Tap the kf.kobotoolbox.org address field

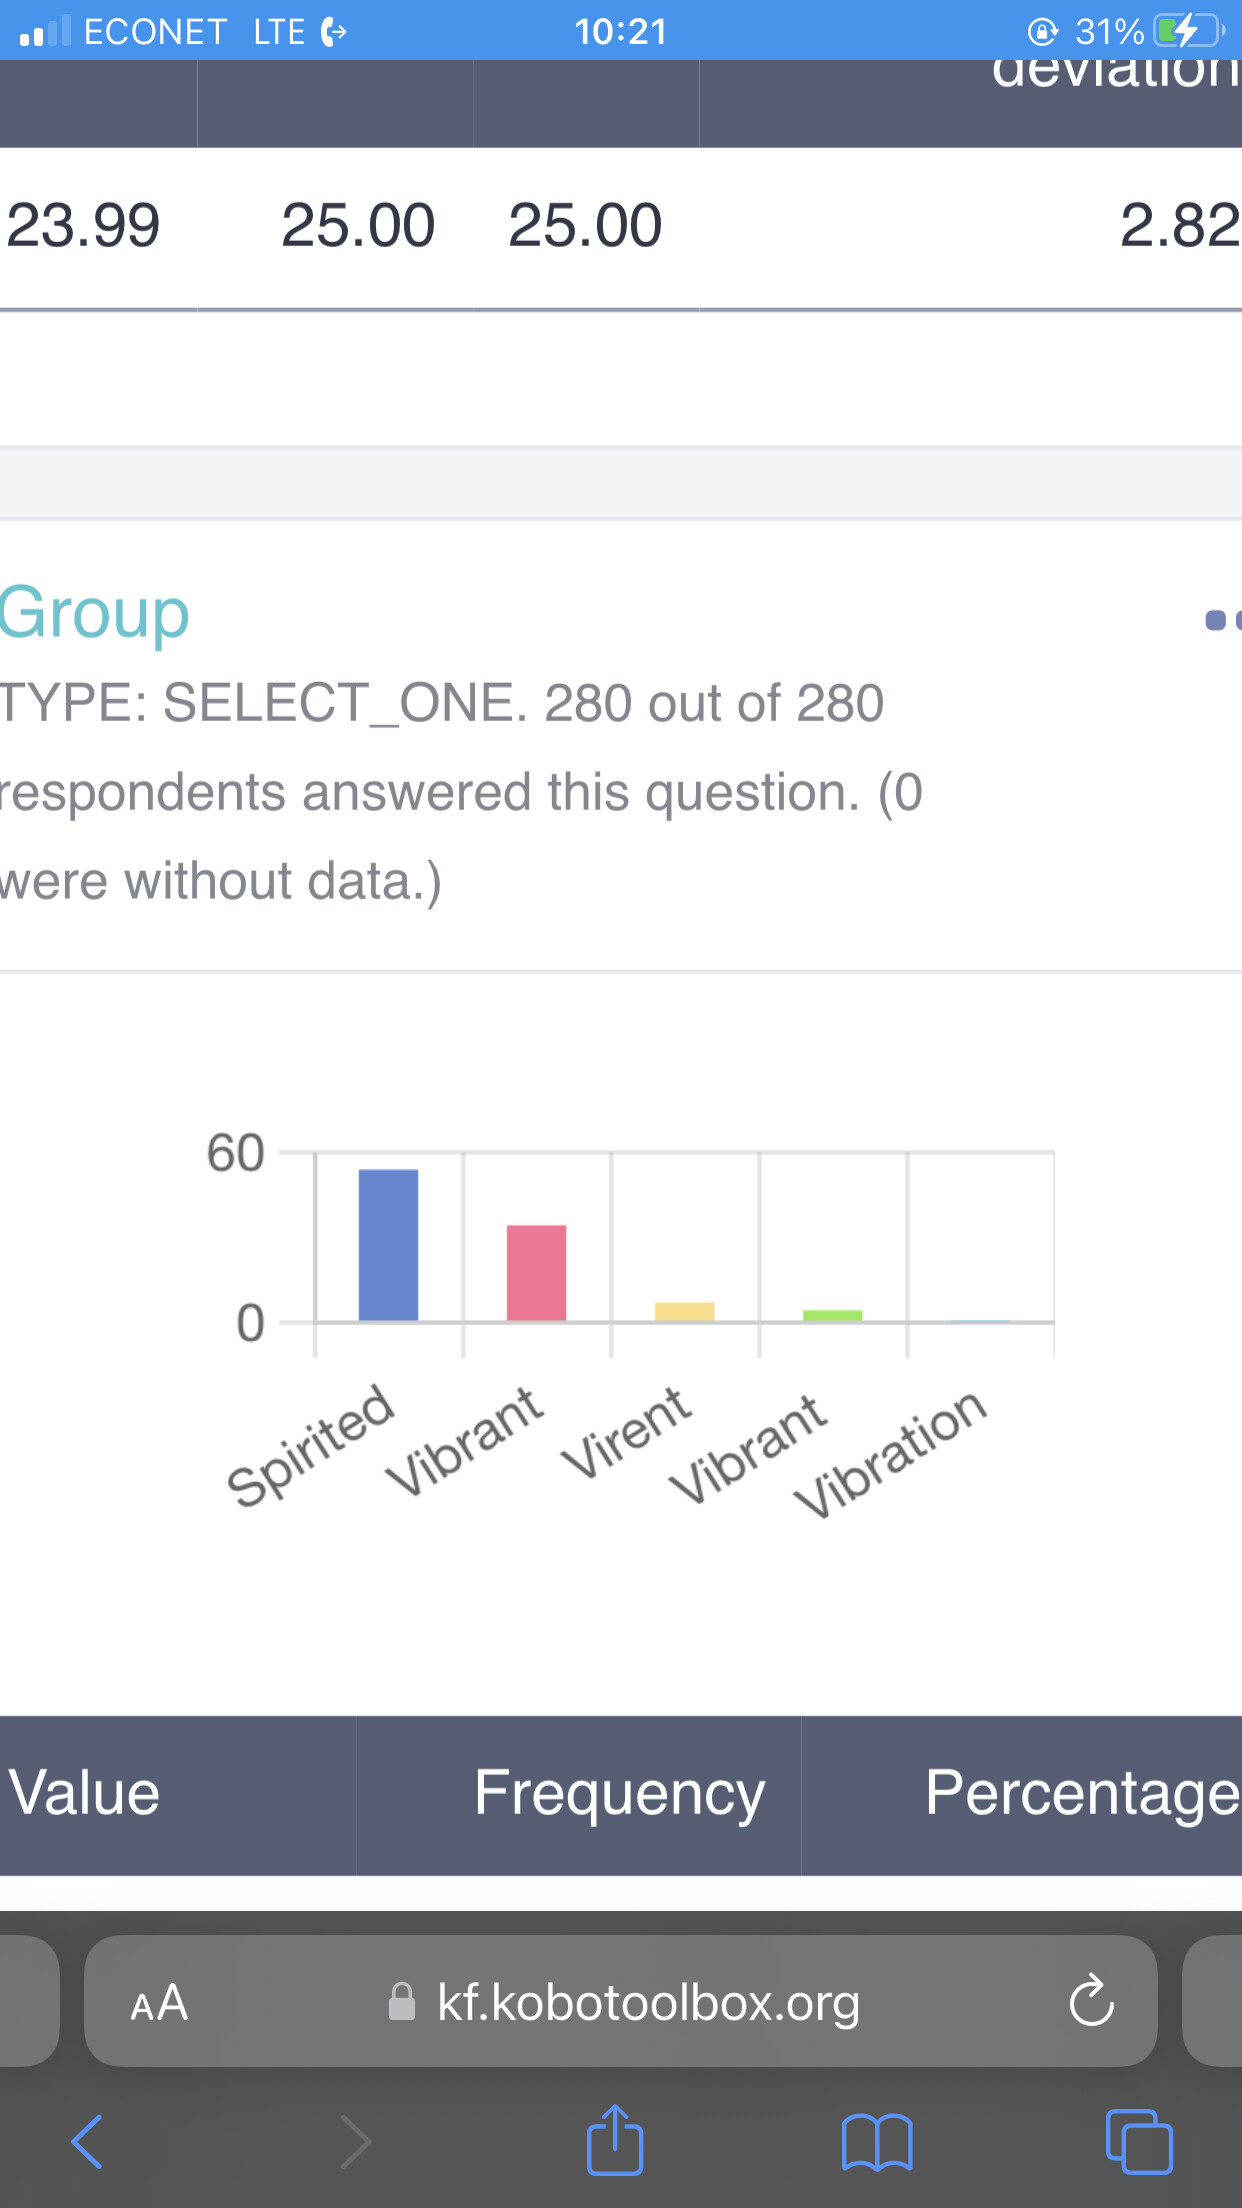click(621, 2001)
